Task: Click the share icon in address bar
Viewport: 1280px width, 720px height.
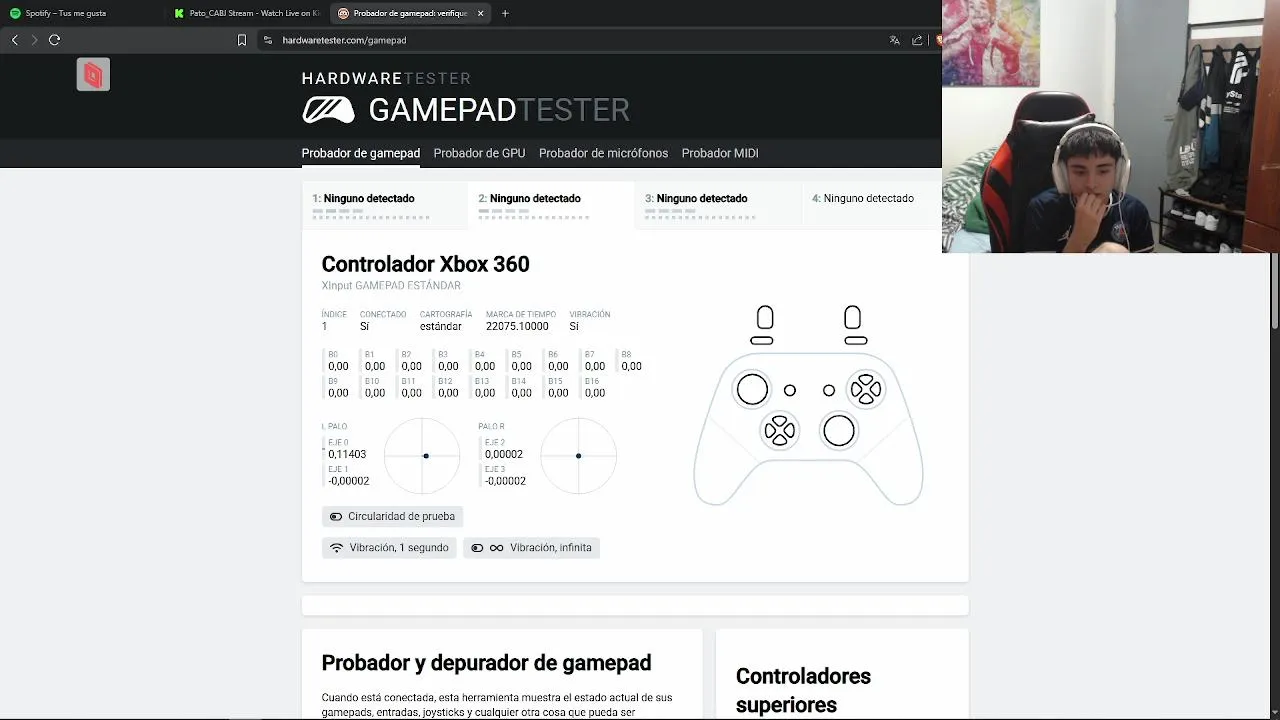Action: coord(917,40)
